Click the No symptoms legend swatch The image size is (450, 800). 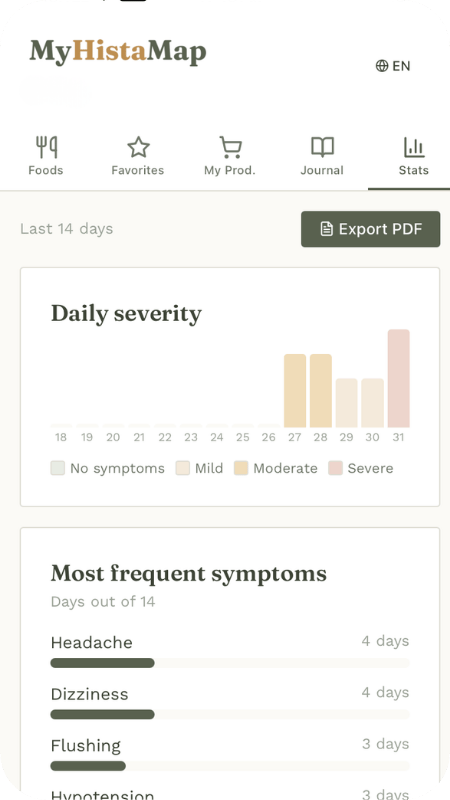coord(58,468)
